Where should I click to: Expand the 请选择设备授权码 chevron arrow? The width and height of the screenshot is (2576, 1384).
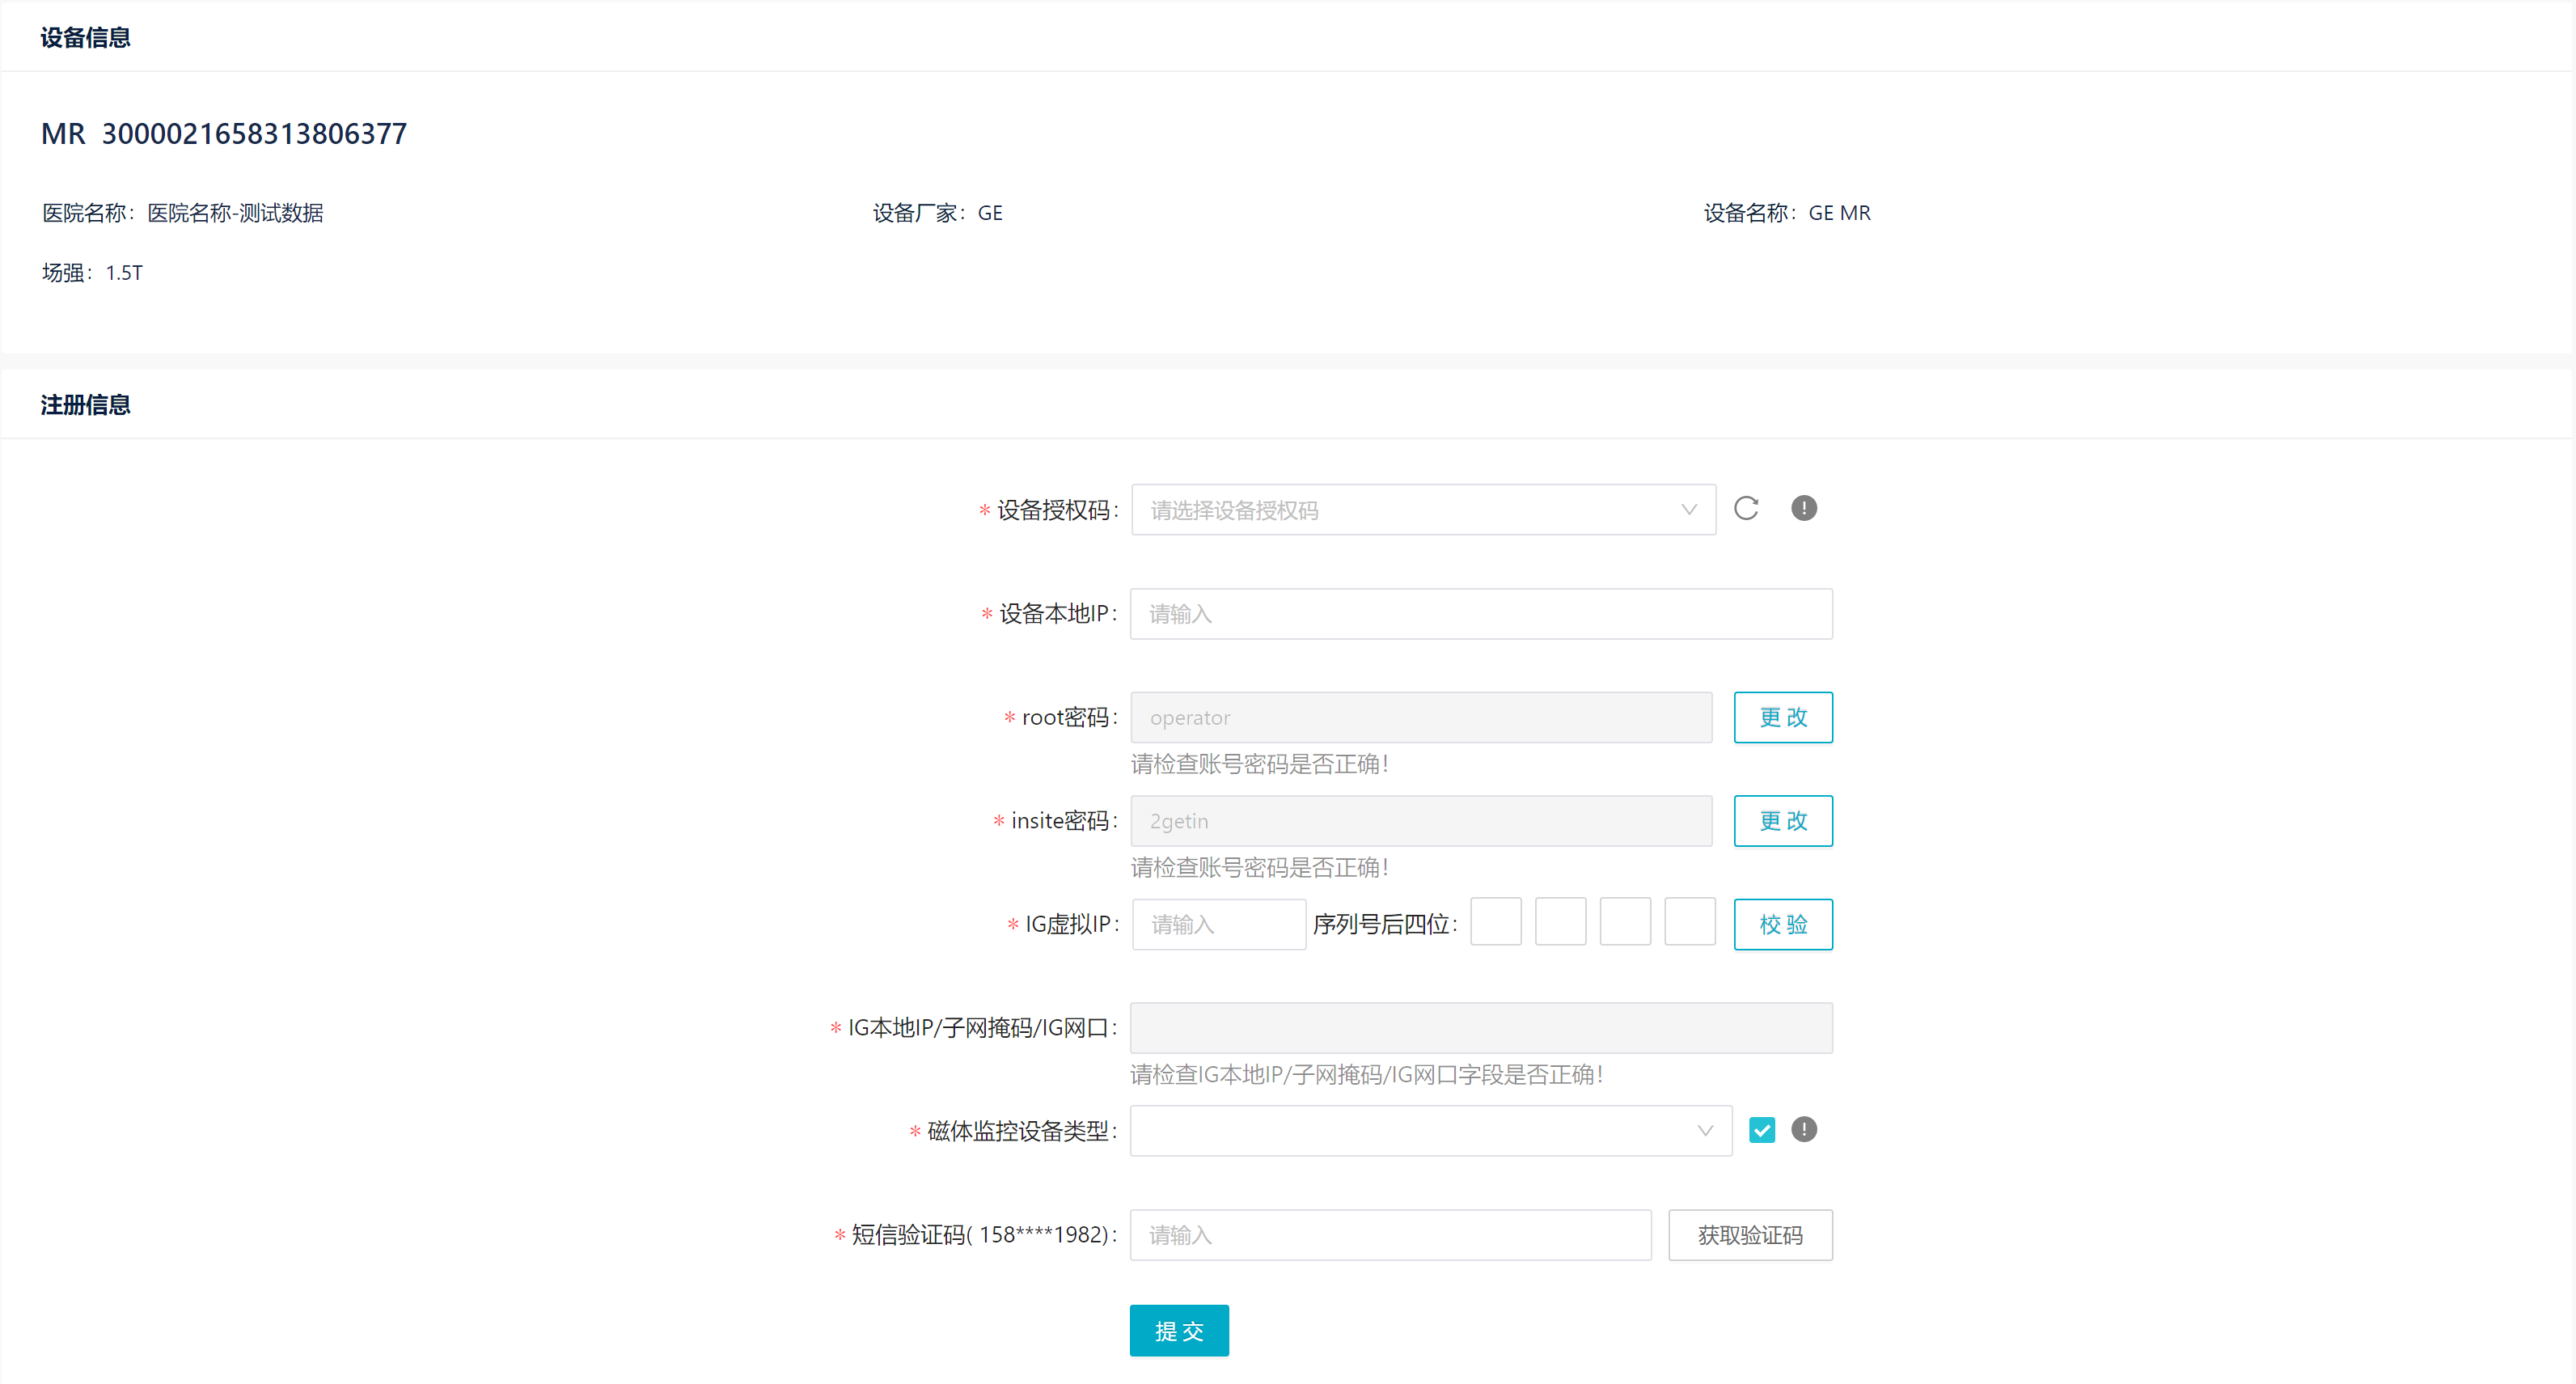pyautogui.click(x=1688, y=510)
